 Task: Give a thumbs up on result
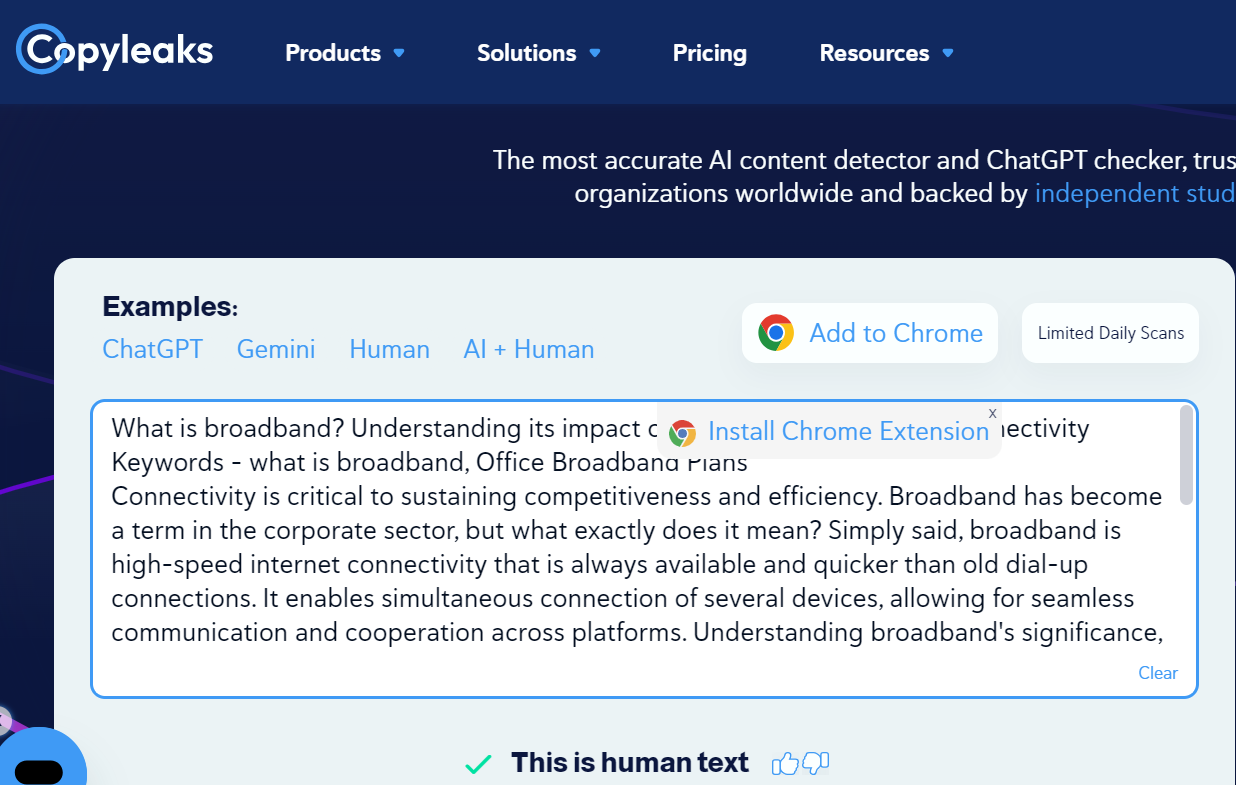(786, 764)
